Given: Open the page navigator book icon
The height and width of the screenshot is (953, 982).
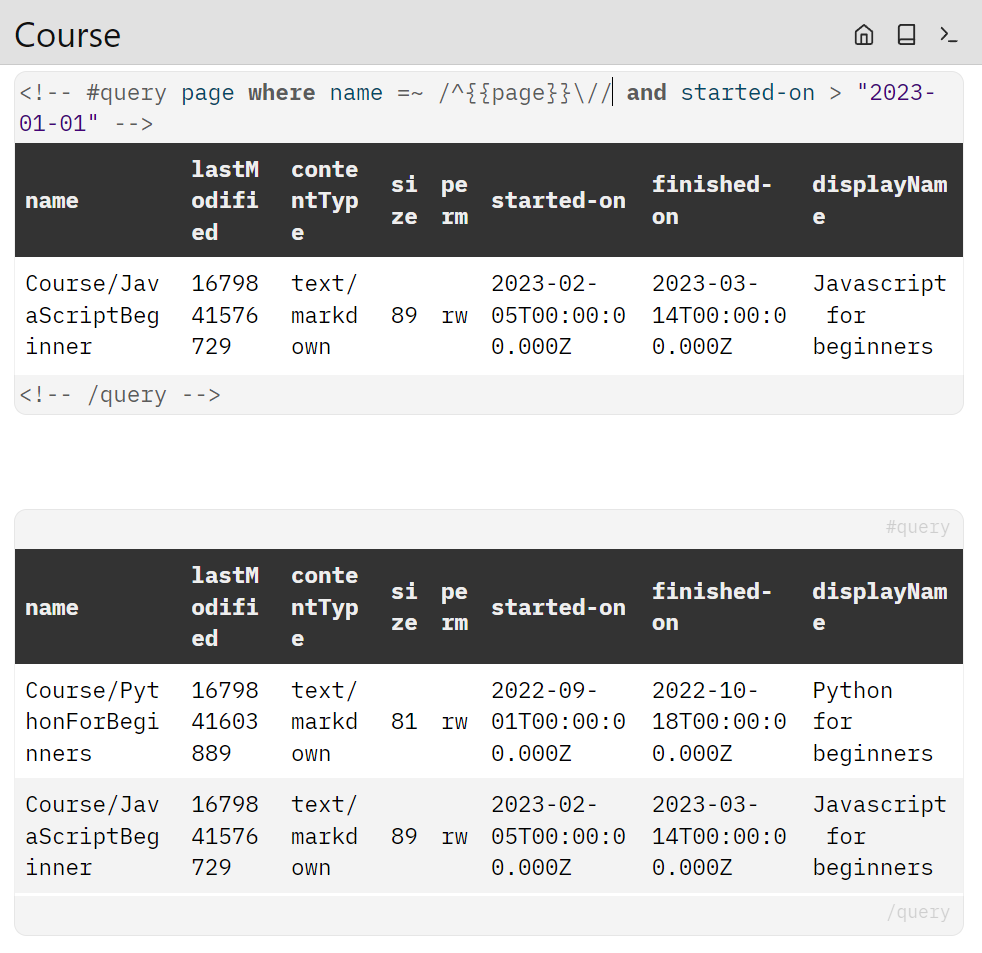Looking at the screenshot, I should pos(906,35).
